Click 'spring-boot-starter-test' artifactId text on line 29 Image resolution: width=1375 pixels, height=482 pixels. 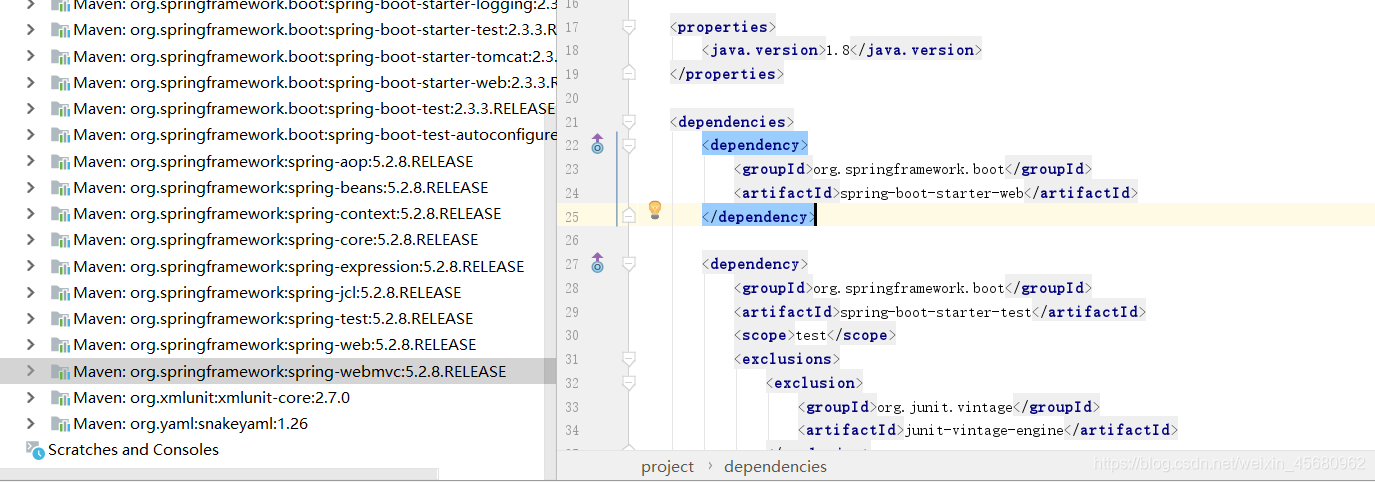click(x=935, y=312)
